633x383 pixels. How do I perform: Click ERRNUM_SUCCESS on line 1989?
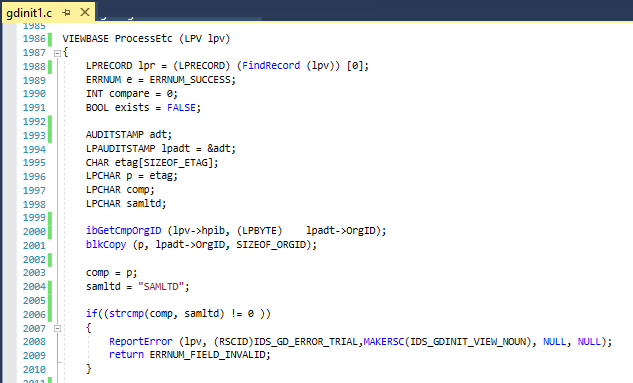191,80
